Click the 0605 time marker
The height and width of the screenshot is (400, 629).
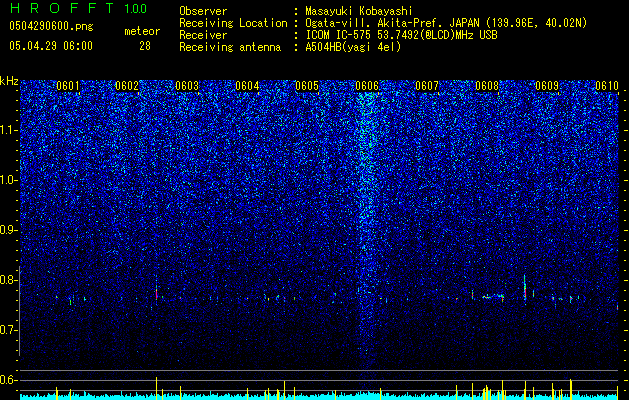coord(307,86)
